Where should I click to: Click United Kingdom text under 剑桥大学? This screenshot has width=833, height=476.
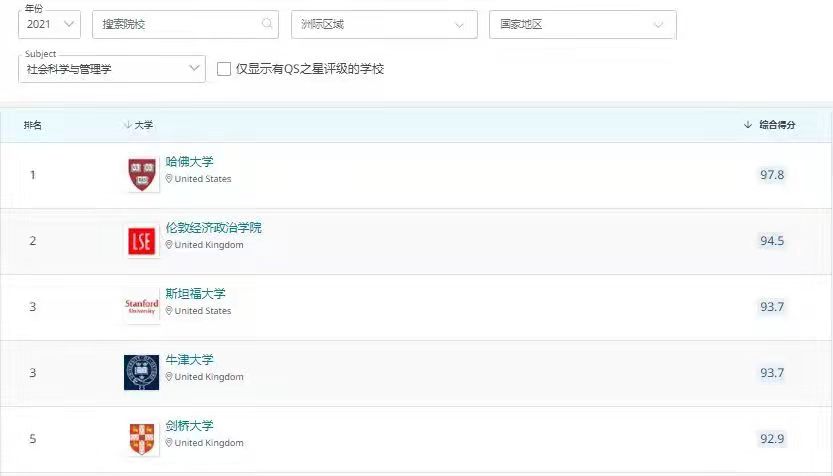click(x=209, y=443)
